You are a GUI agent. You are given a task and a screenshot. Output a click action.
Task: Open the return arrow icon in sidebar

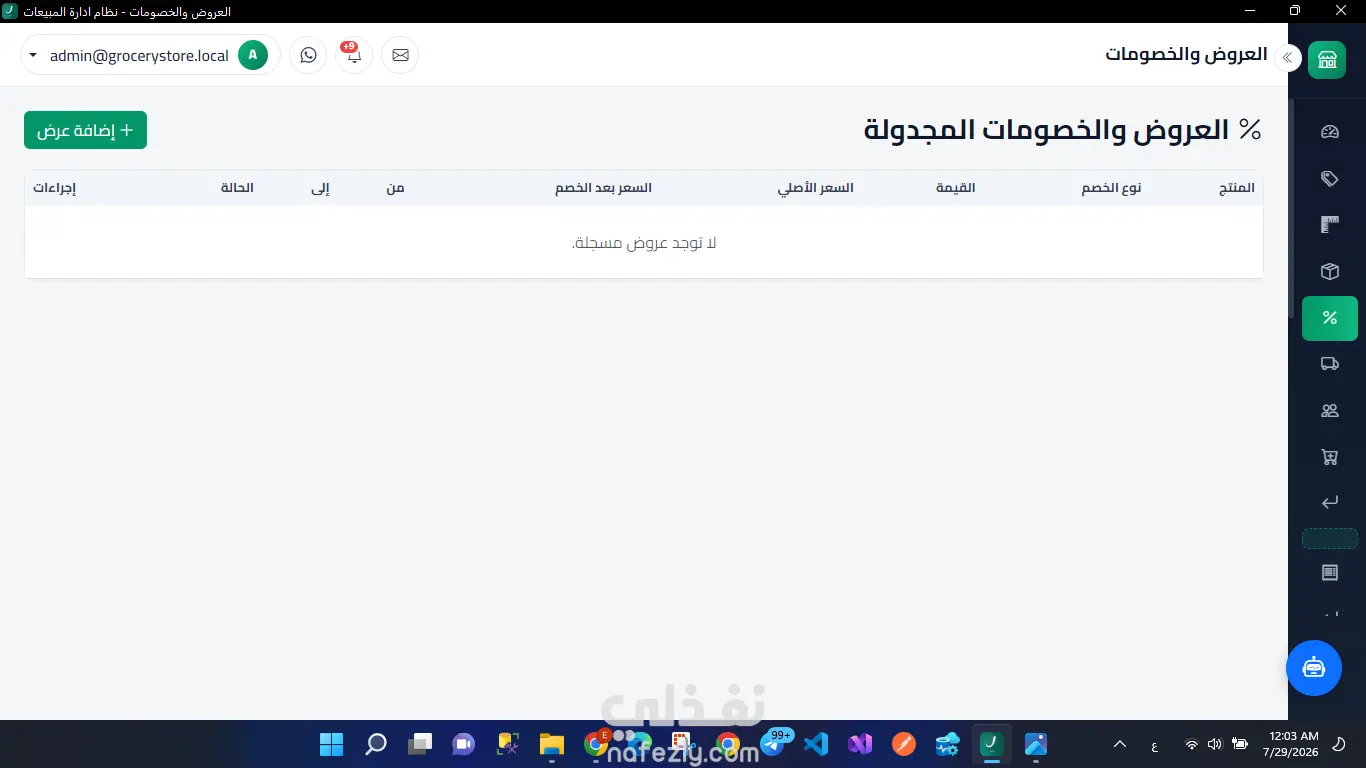(1329, 503)
